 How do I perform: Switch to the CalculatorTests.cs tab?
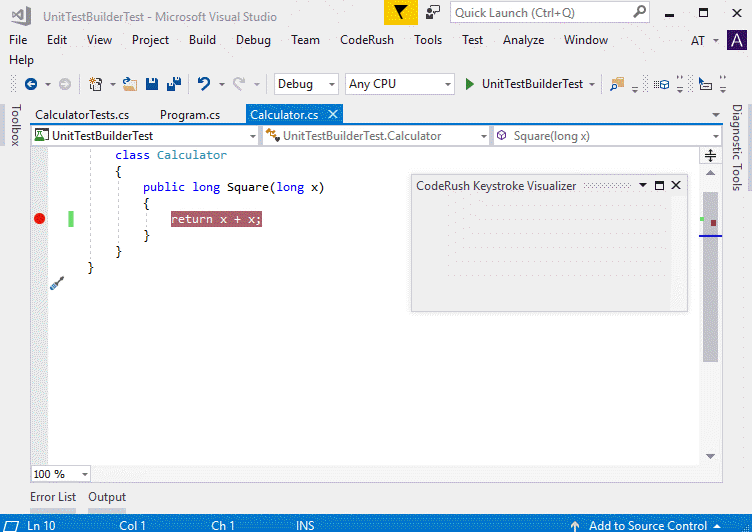(82, 115)
